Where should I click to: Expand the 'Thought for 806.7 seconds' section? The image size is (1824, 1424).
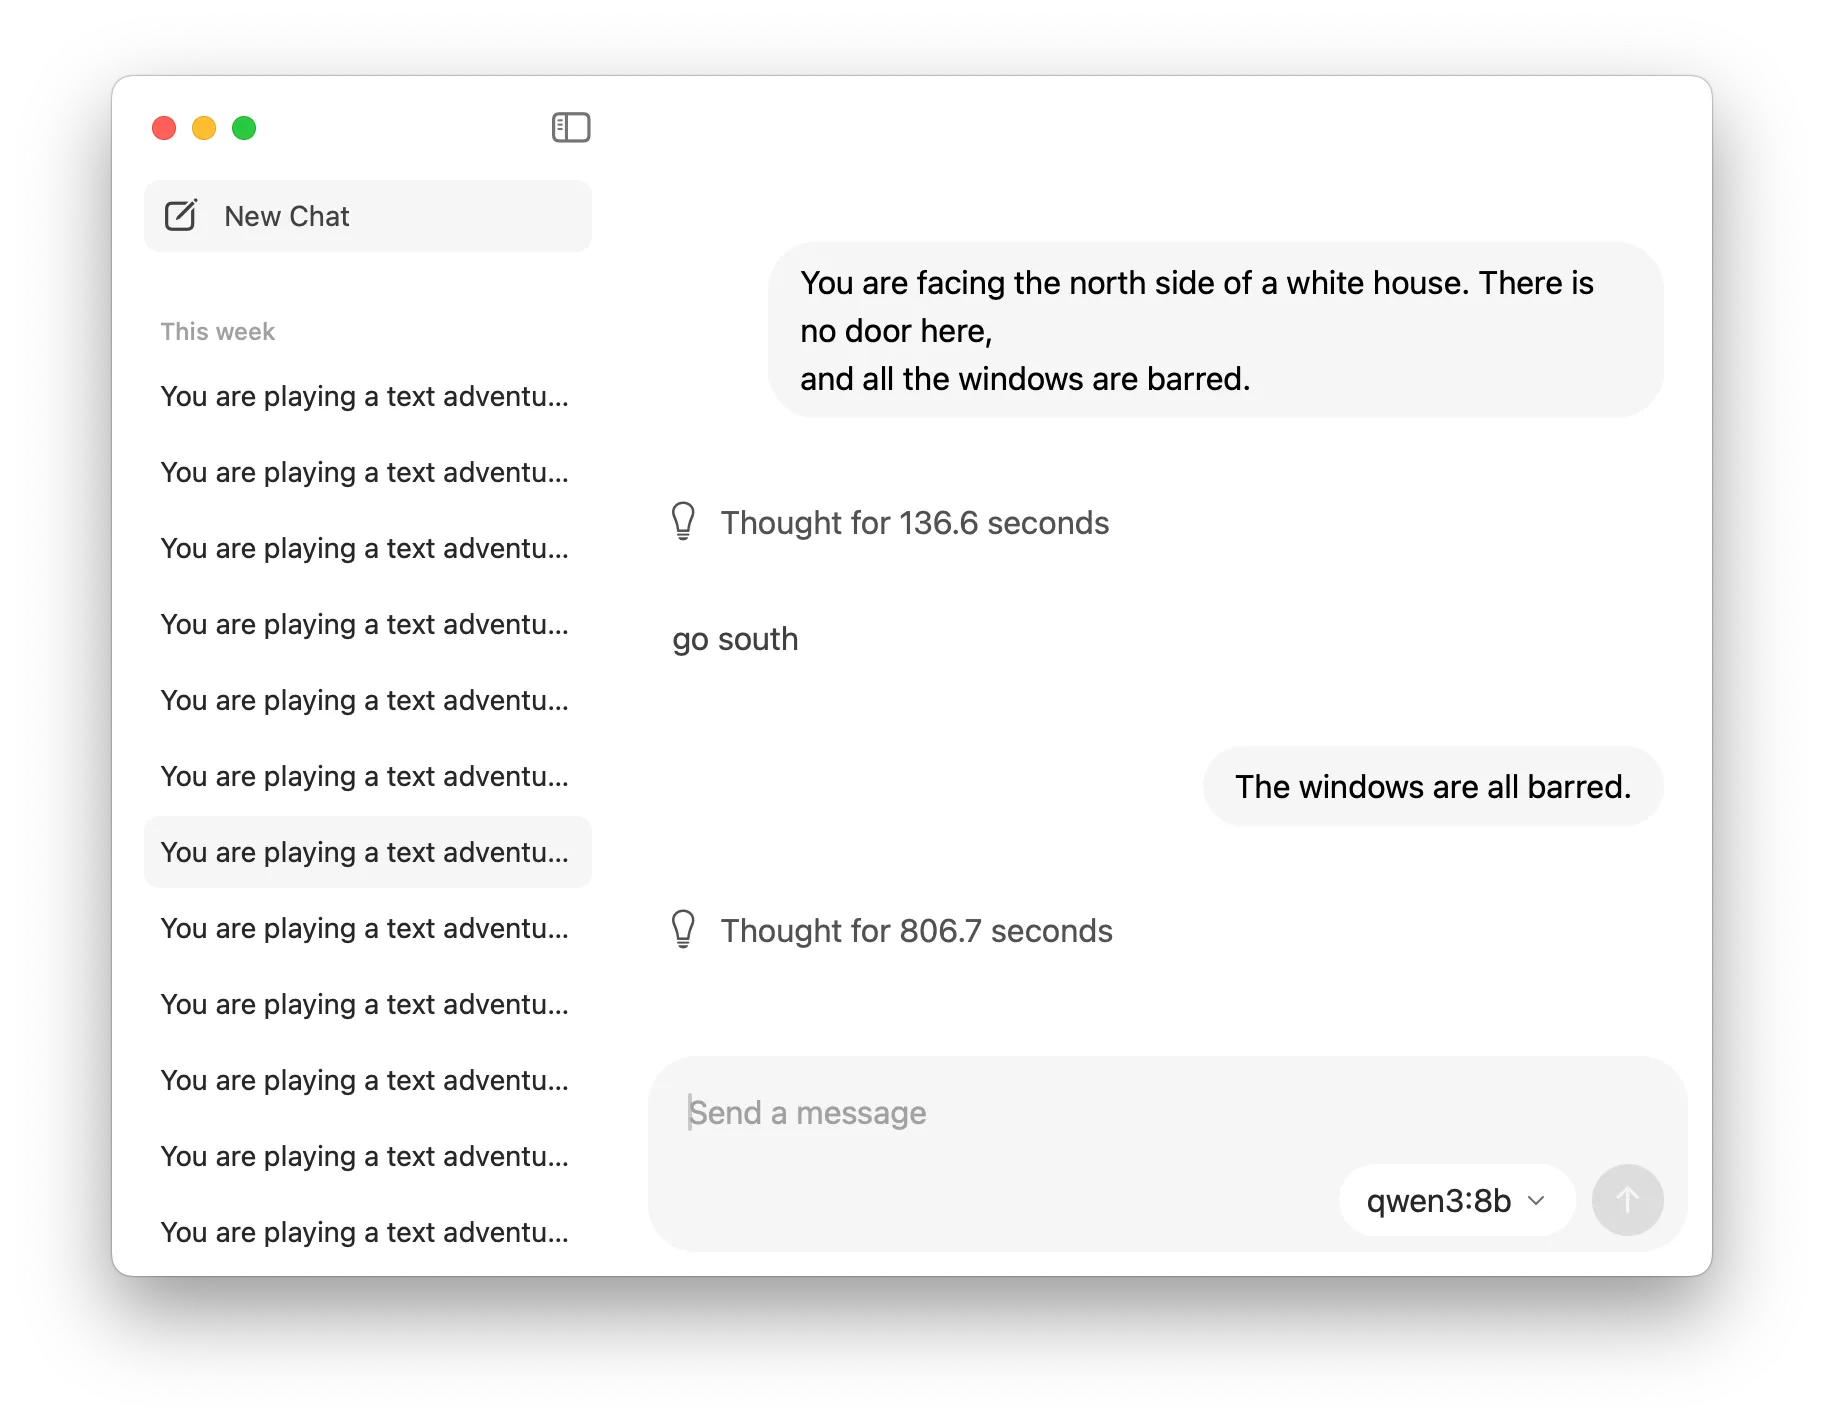tap(915, 930)
